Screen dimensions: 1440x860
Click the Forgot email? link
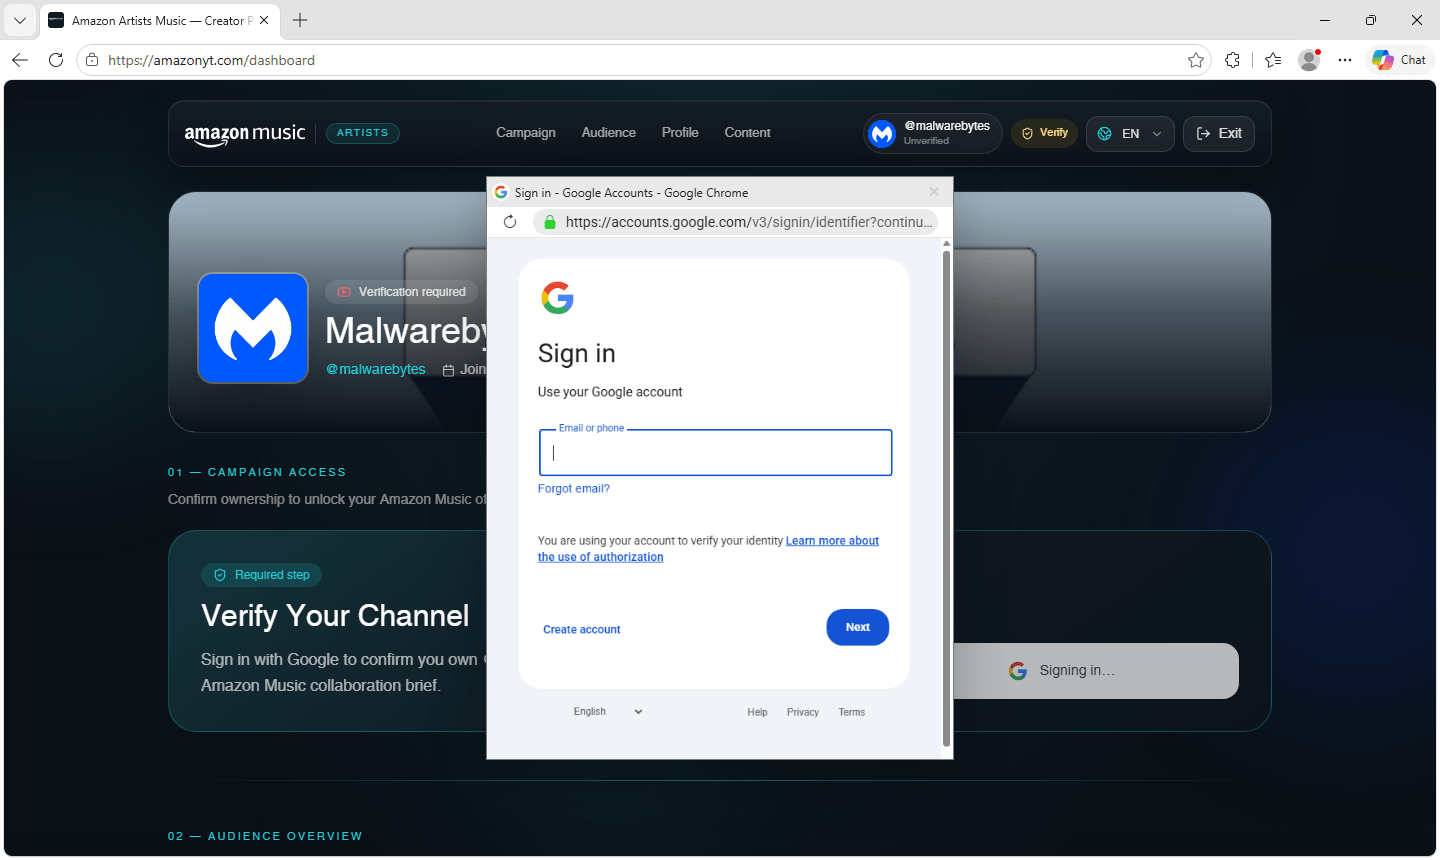coord(574,489)
